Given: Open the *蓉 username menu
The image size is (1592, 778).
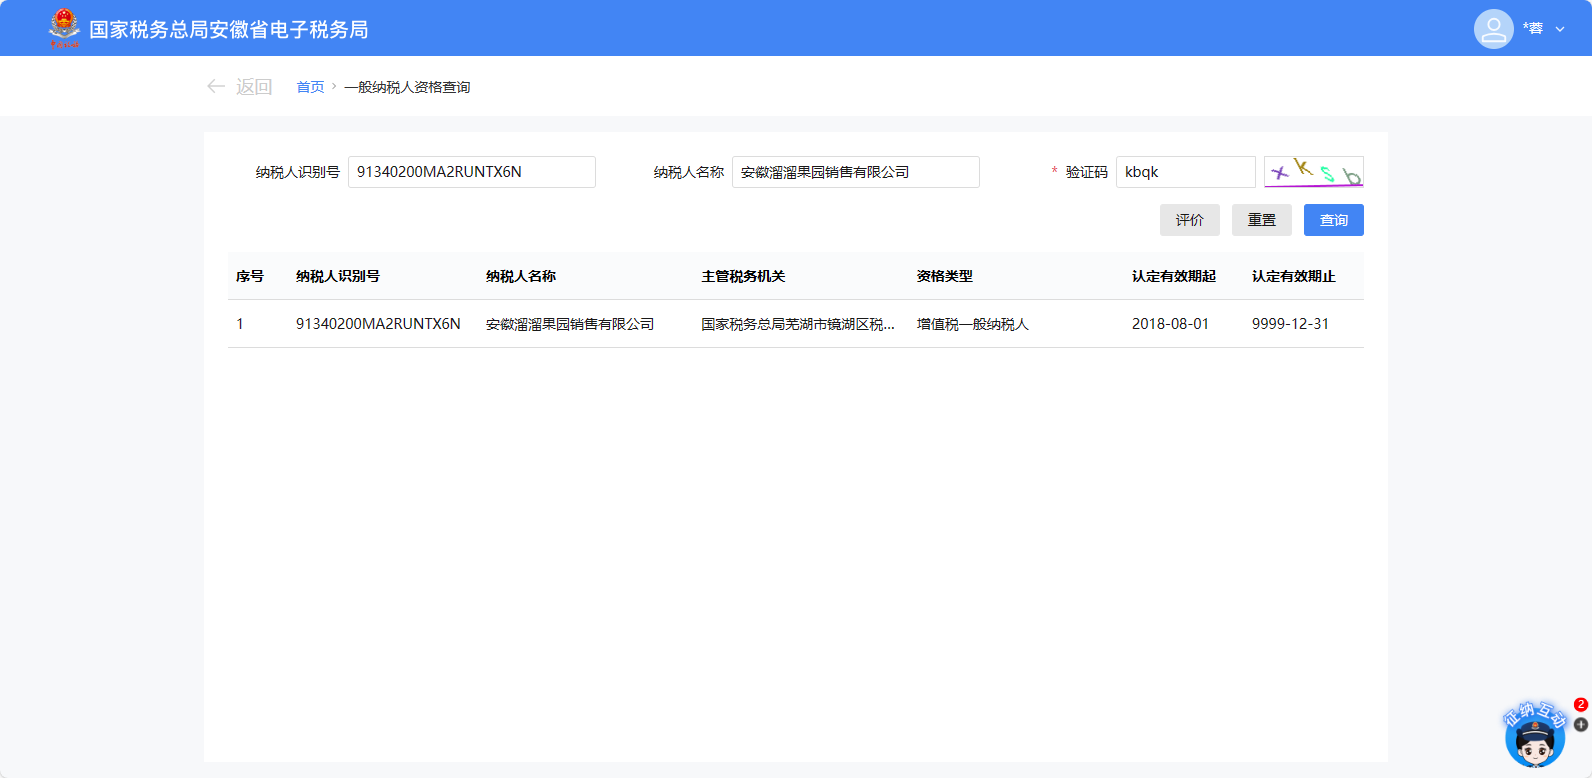Looking at the screenshot, I should tap(1532, 29).
